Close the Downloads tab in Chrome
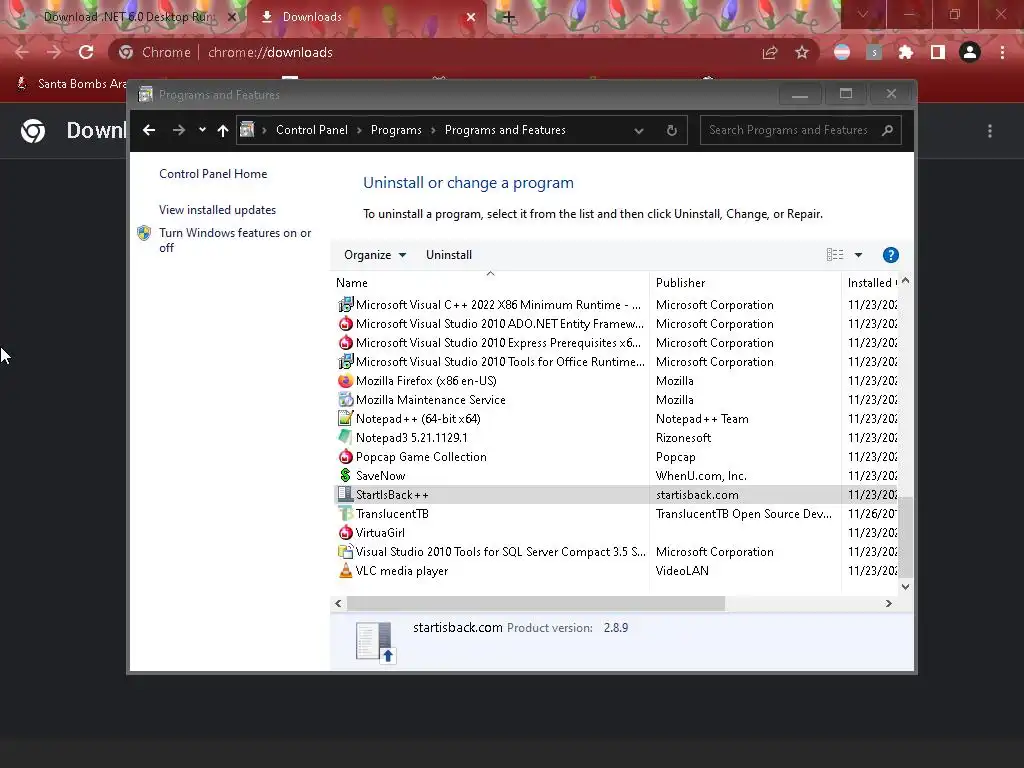This screenshot has height=768, width=1024. (x=471, y=17)
